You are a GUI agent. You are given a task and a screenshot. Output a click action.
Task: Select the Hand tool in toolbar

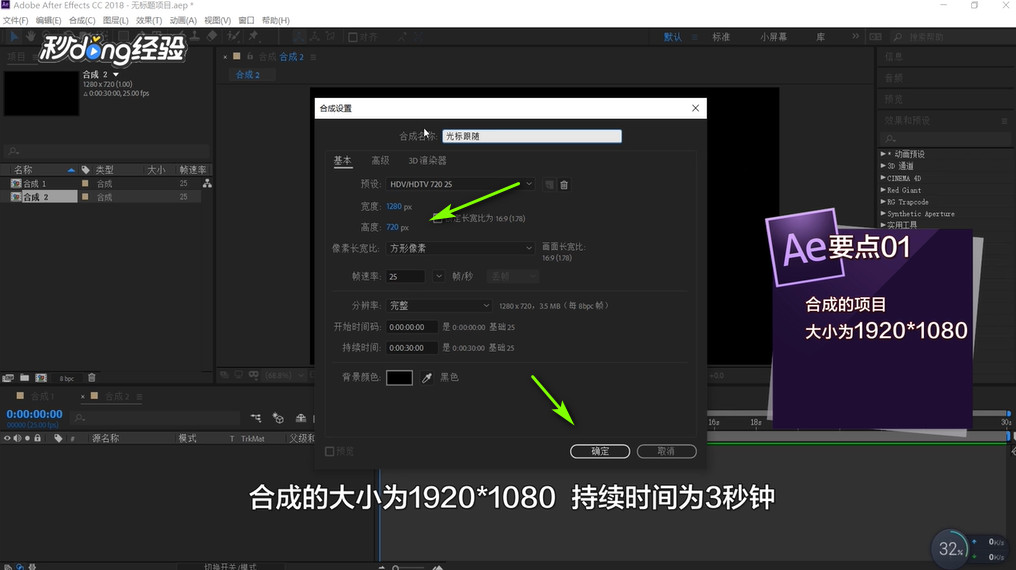tap(30, 36)
